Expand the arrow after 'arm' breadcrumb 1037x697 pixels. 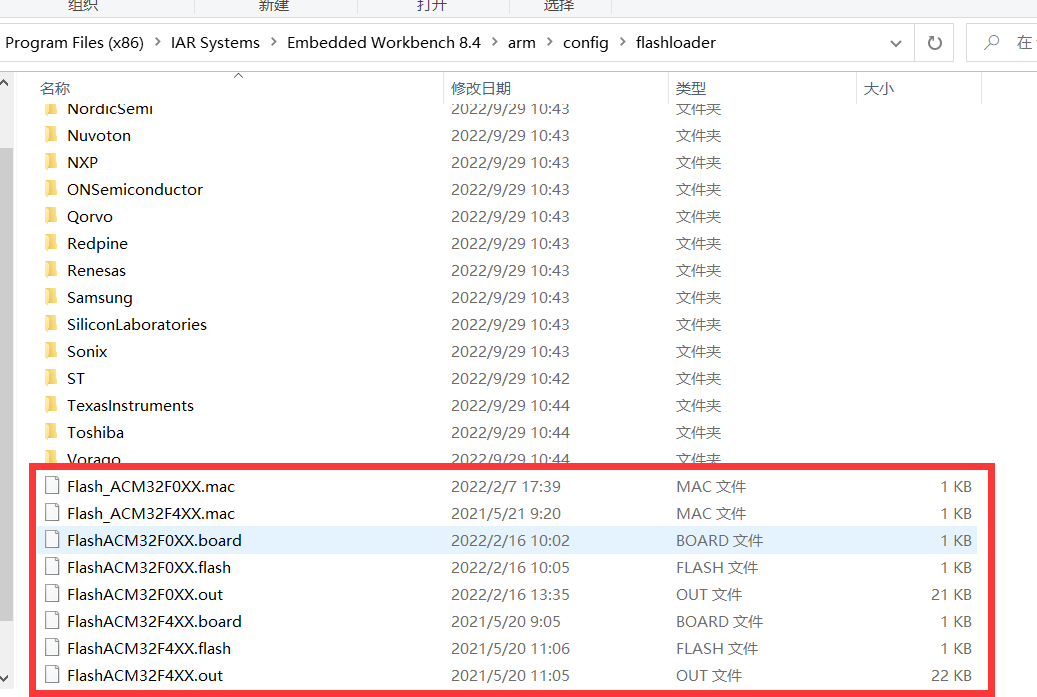pos(549,43)
